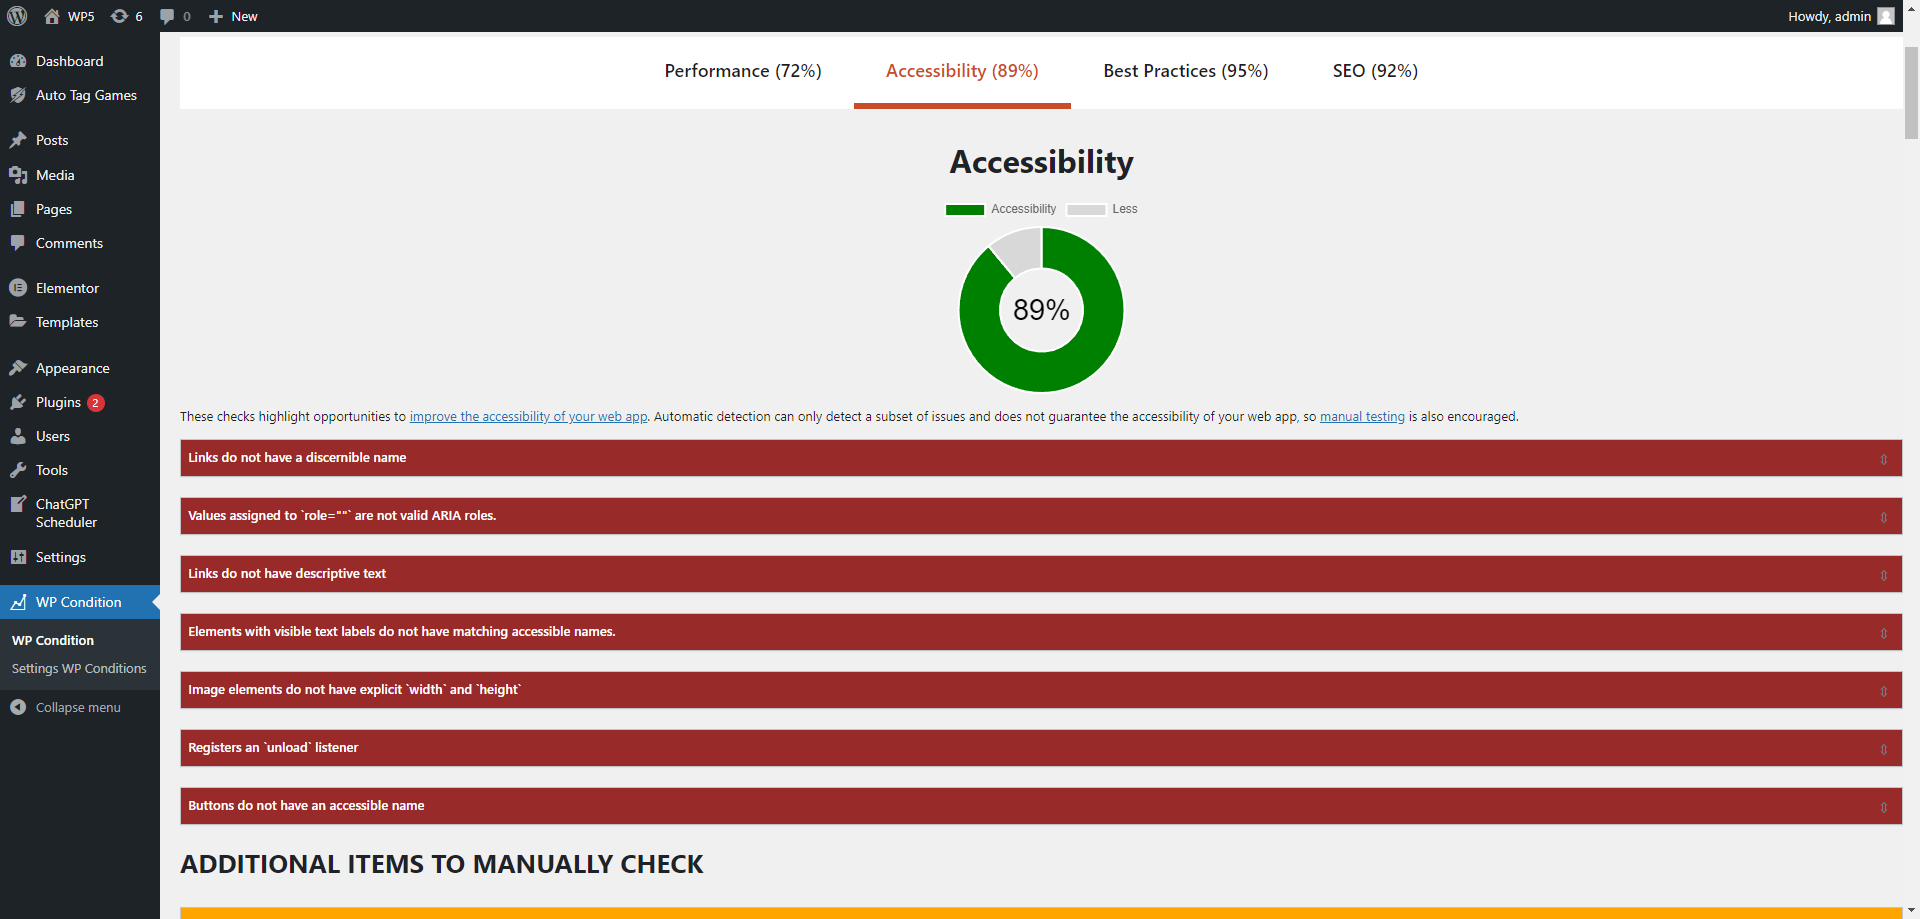Screen dimensions: 1920x919
Task: Click the page vertical scrollbar thumb
Action: pos(1911,93)
